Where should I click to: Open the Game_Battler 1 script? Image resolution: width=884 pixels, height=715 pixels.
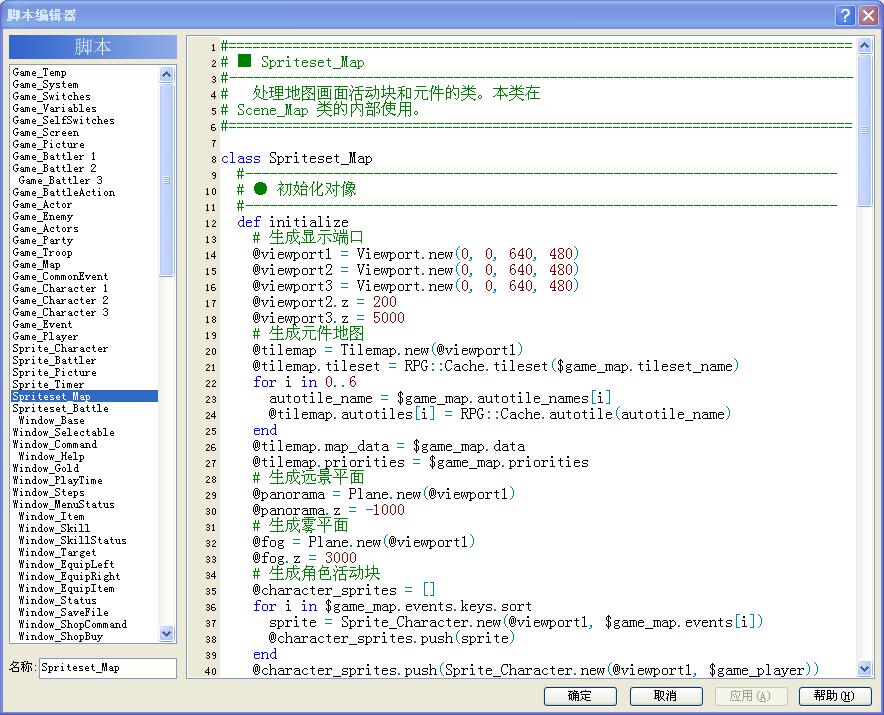(x=54, y=156)
